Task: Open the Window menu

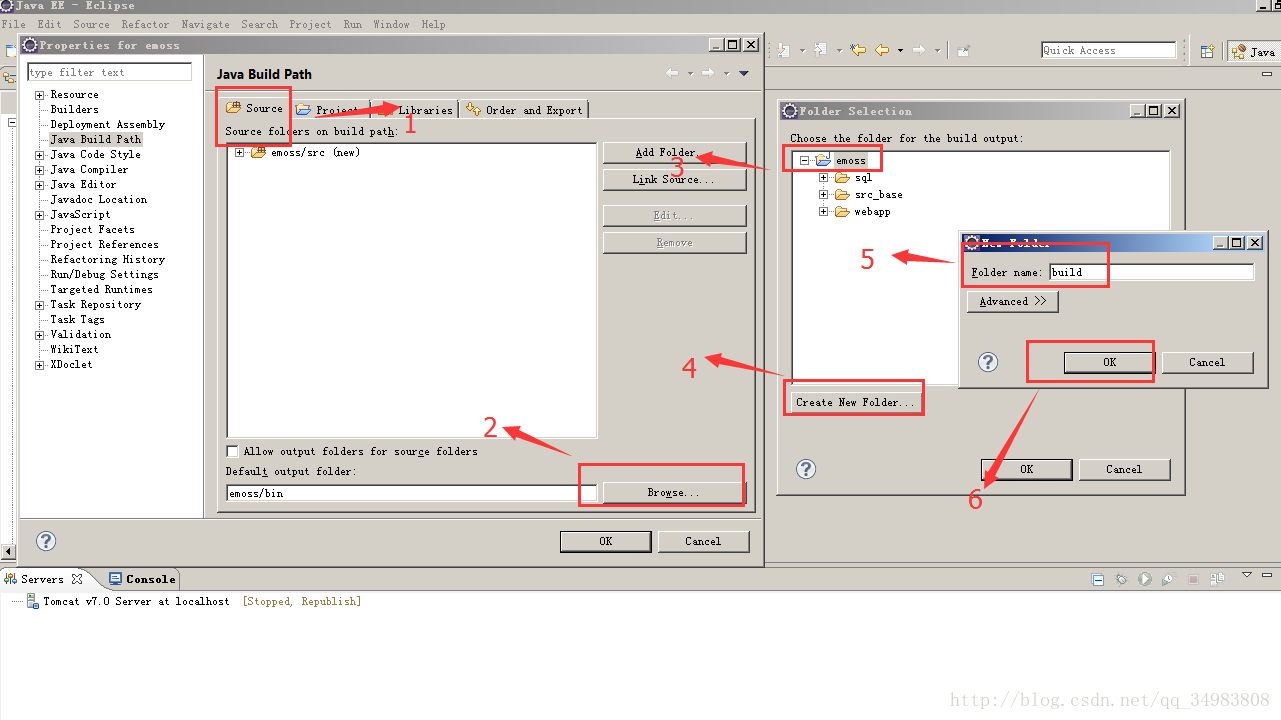Action: point(391,24)
